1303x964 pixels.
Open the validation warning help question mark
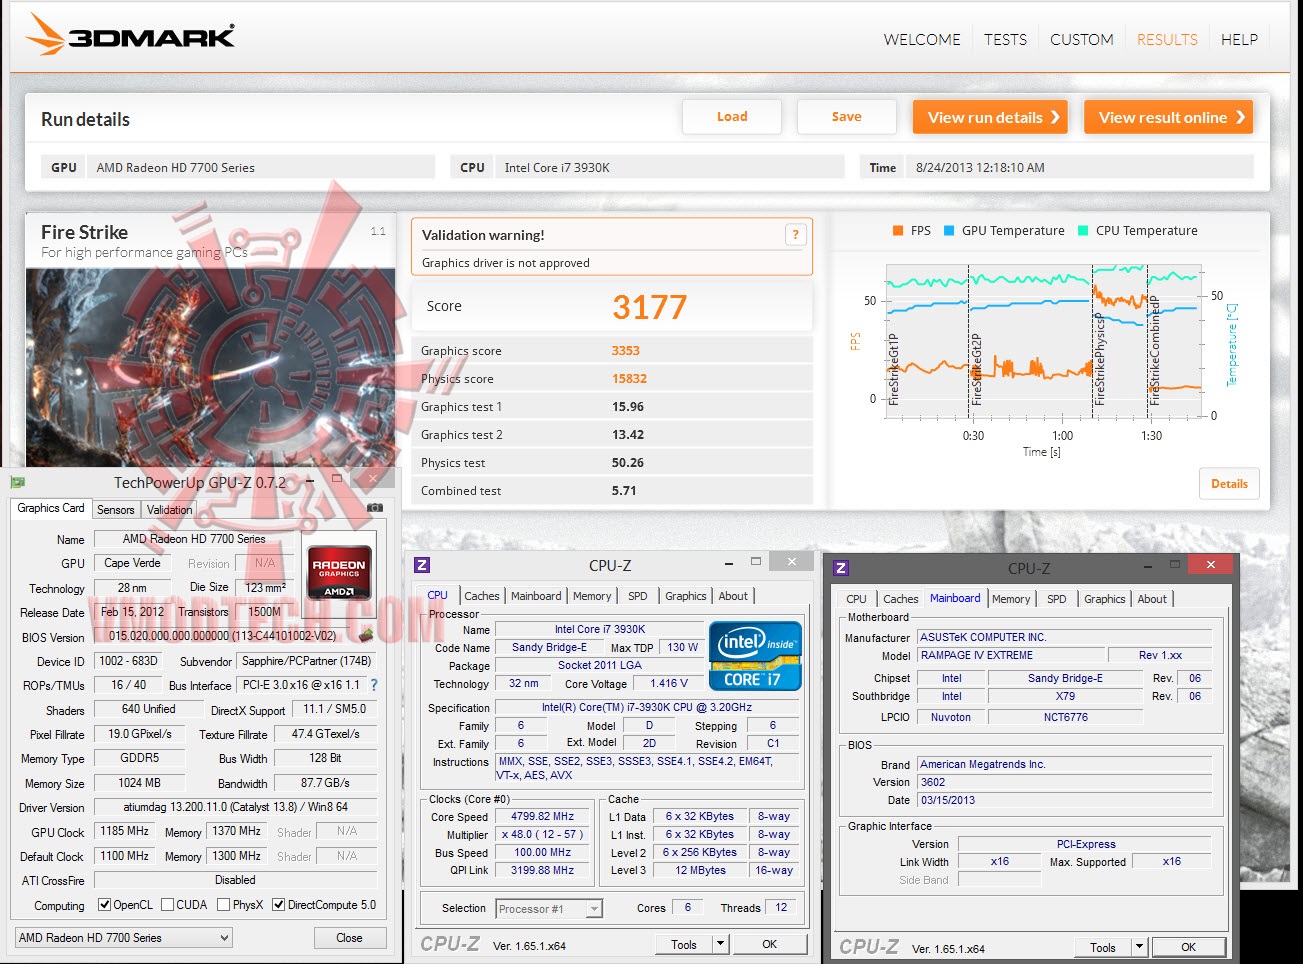795,235
